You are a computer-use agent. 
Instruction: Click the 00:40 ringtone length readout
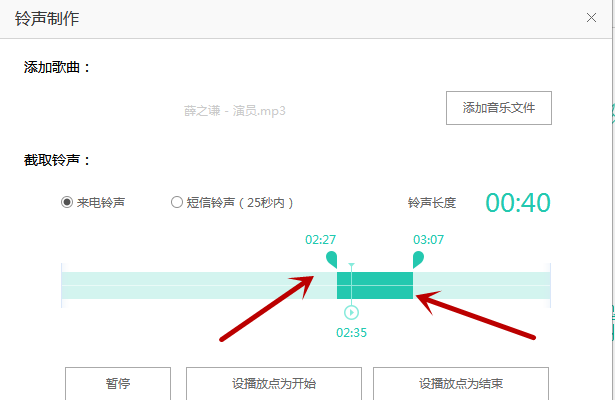click(518, 202)
